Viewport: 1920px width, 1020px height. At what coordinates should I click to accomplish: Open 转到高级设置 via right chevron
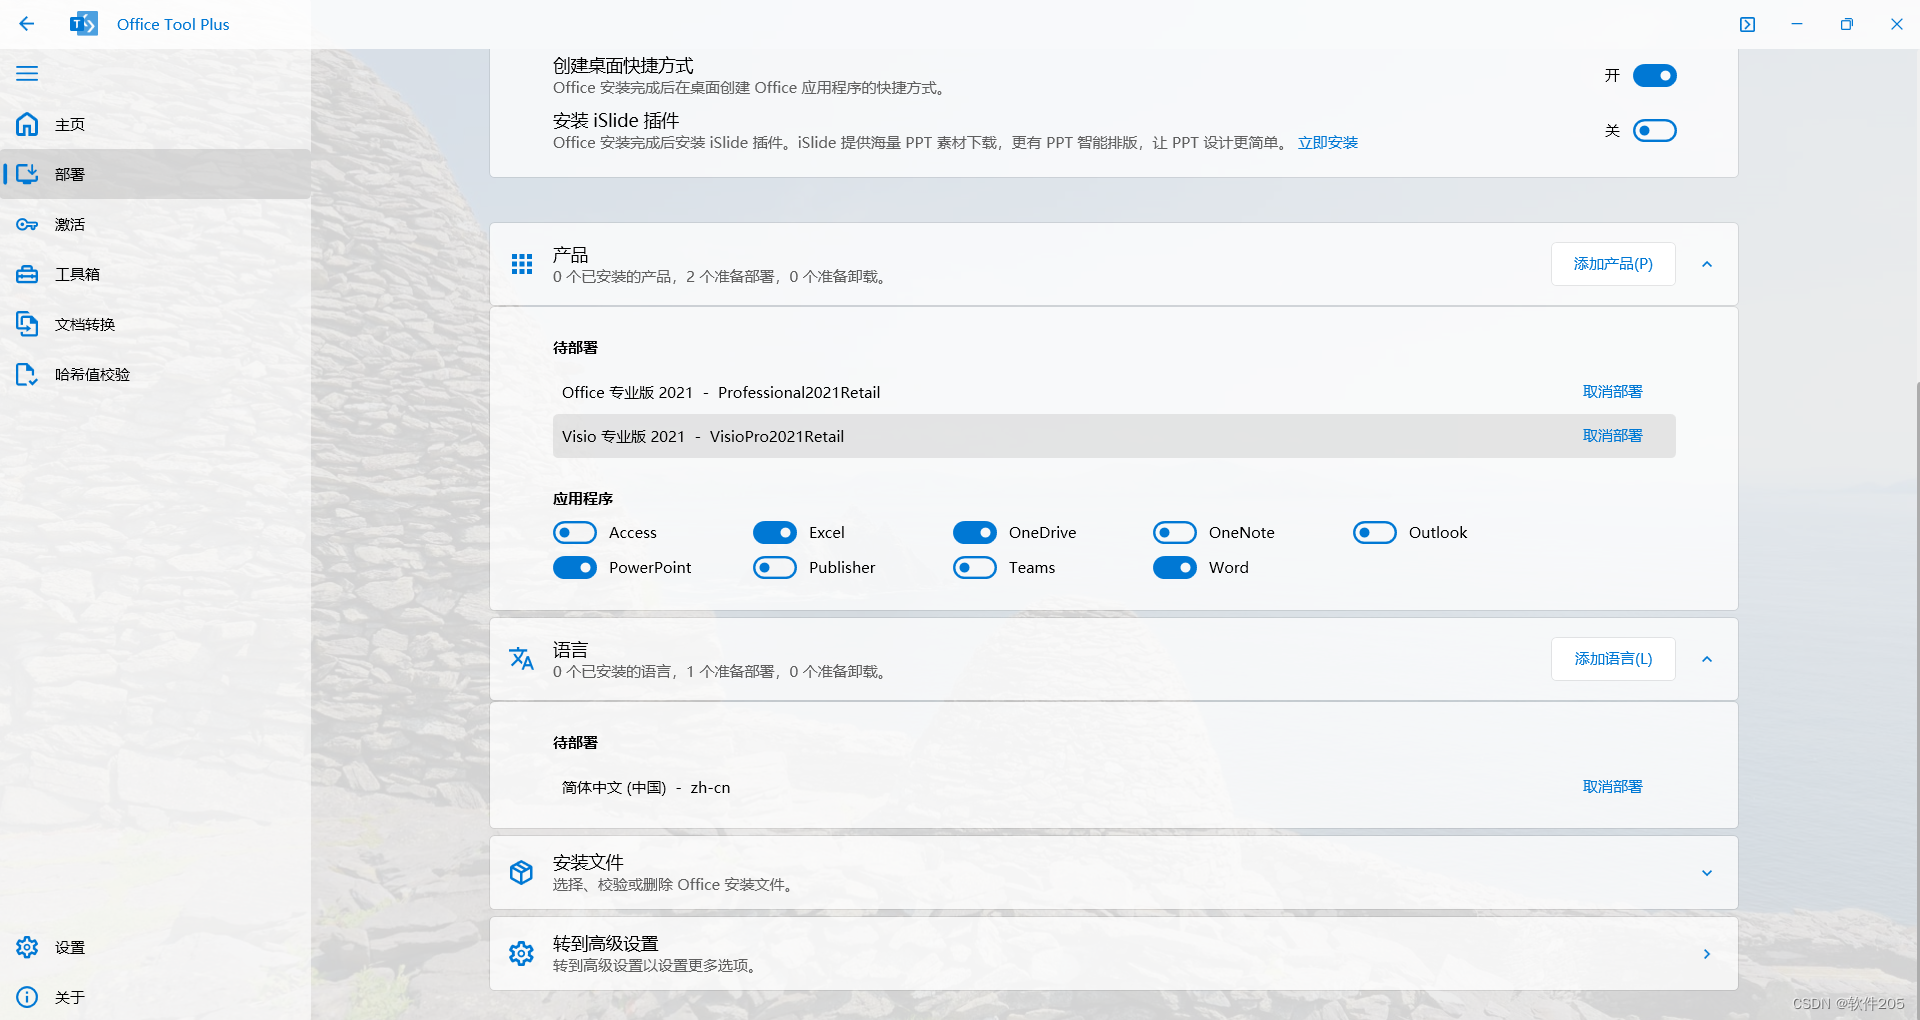pyautogui.click(x=1707, y=954)
